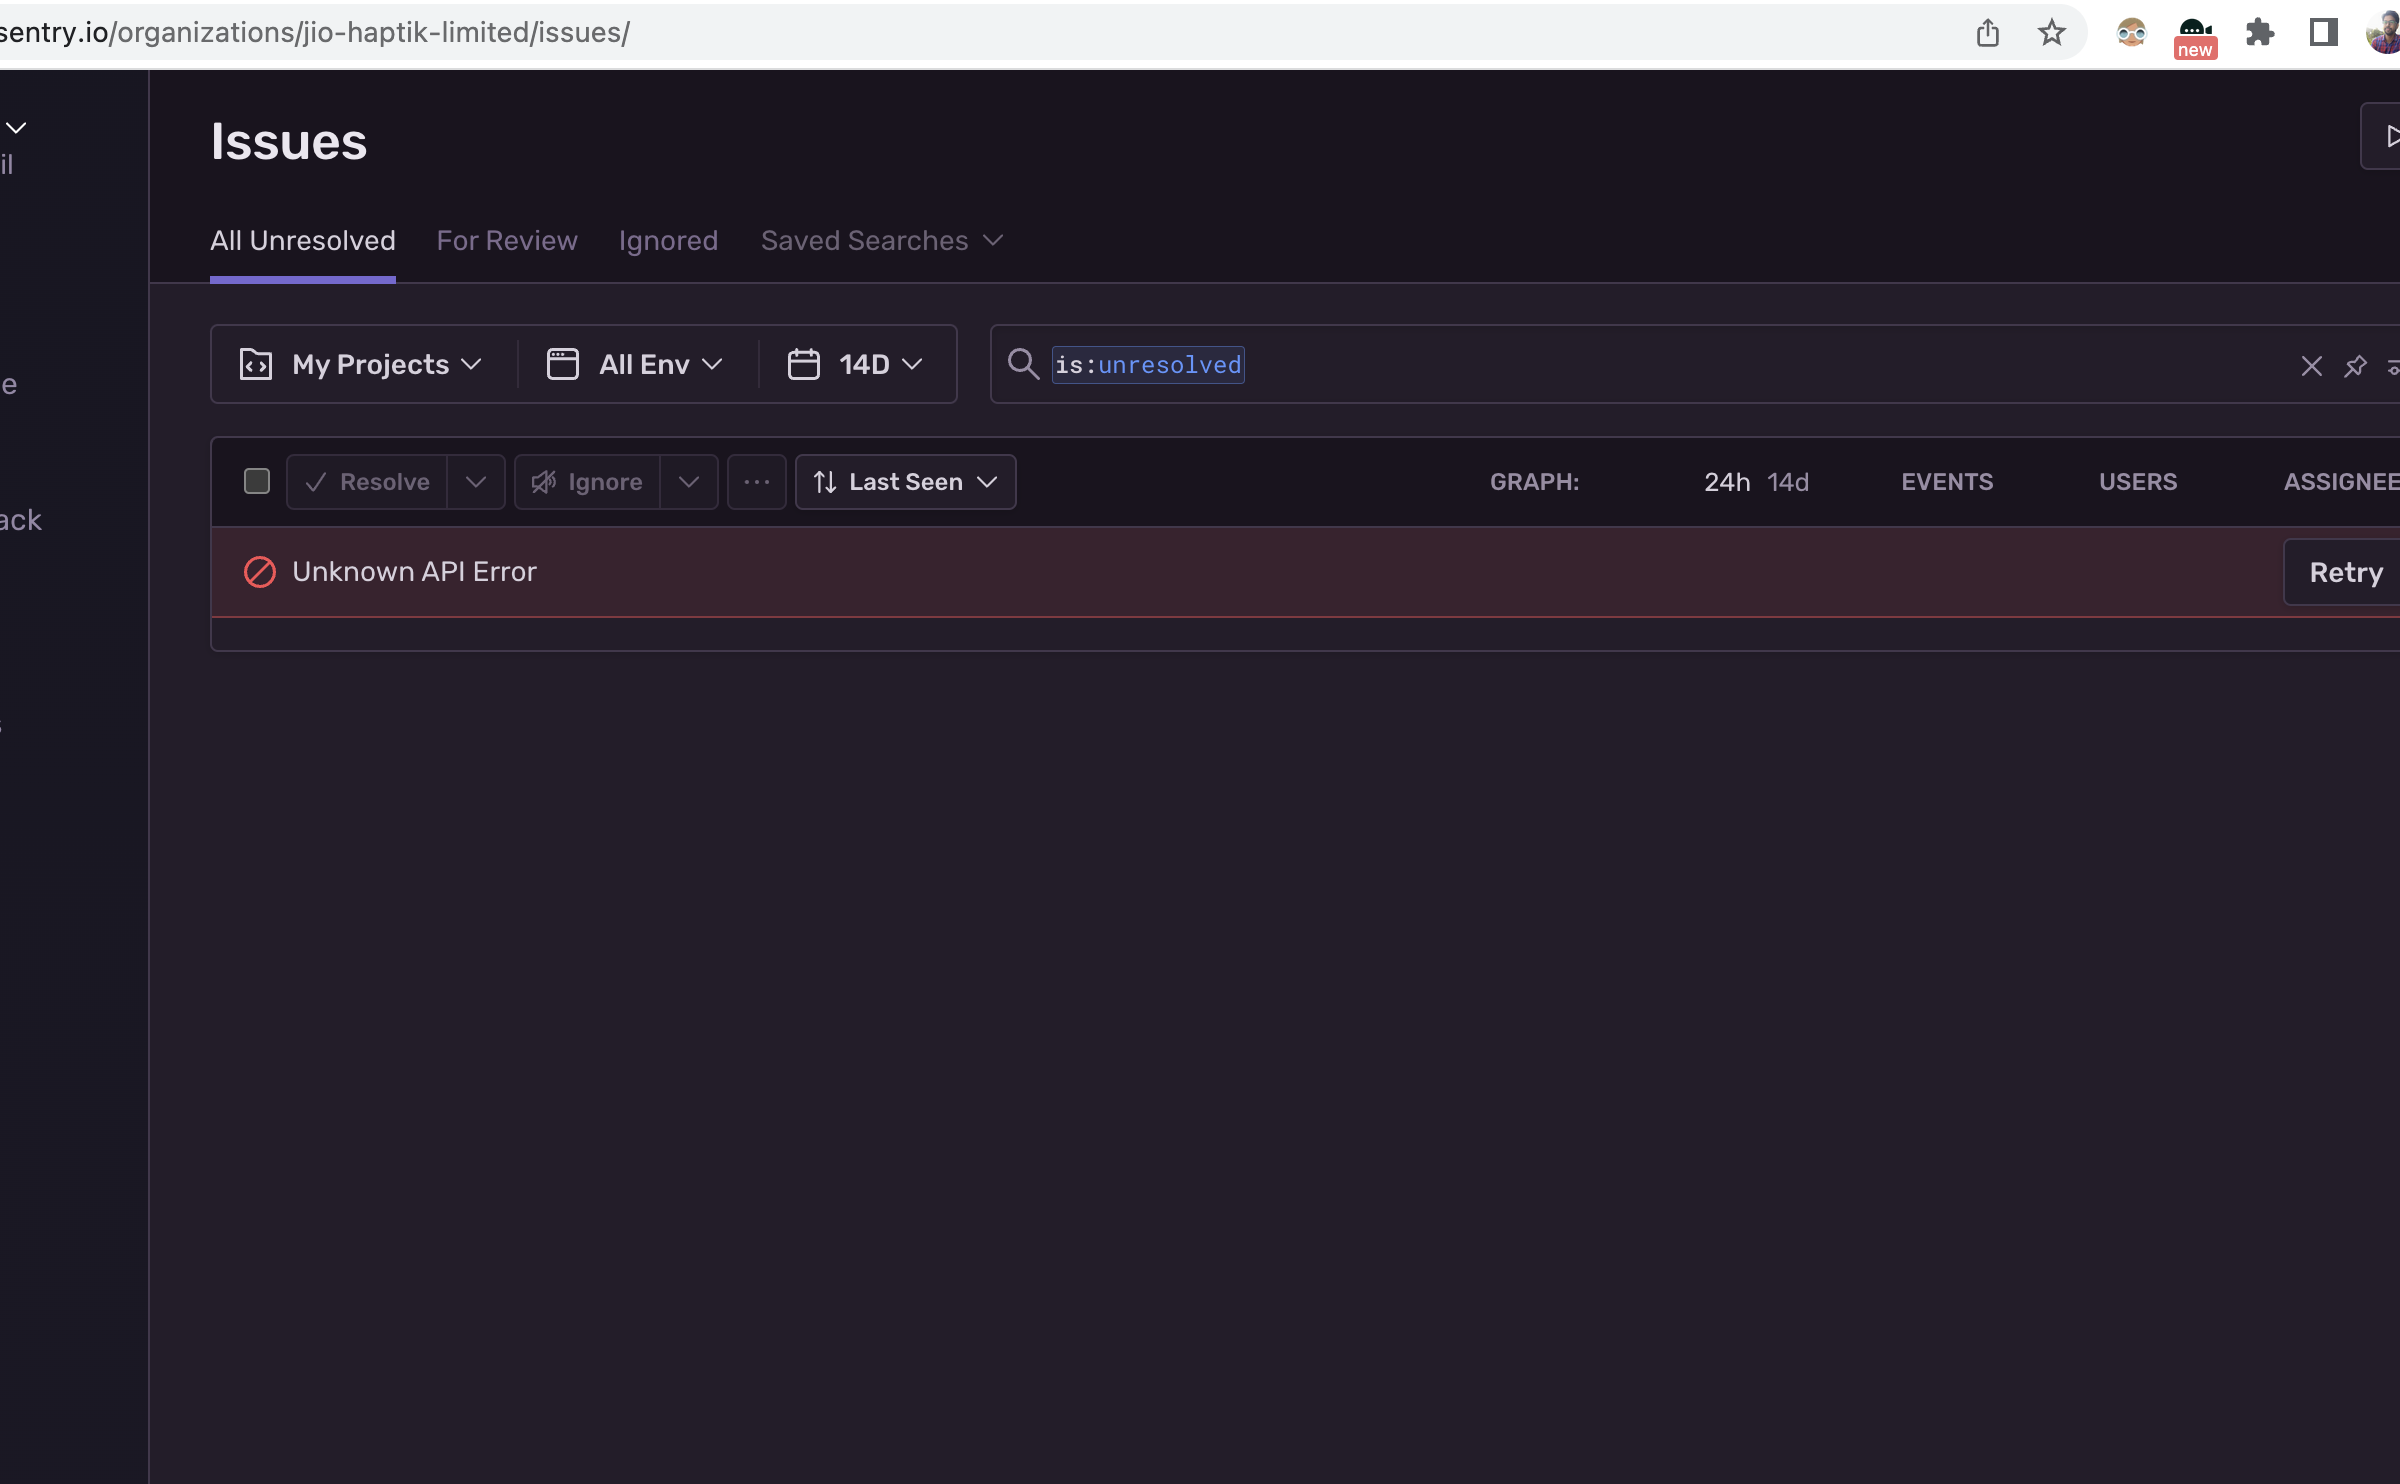Click the USERS column header
Image resolution: width=2400 pixels, height=1484 pixels.
coord(2138,482)
